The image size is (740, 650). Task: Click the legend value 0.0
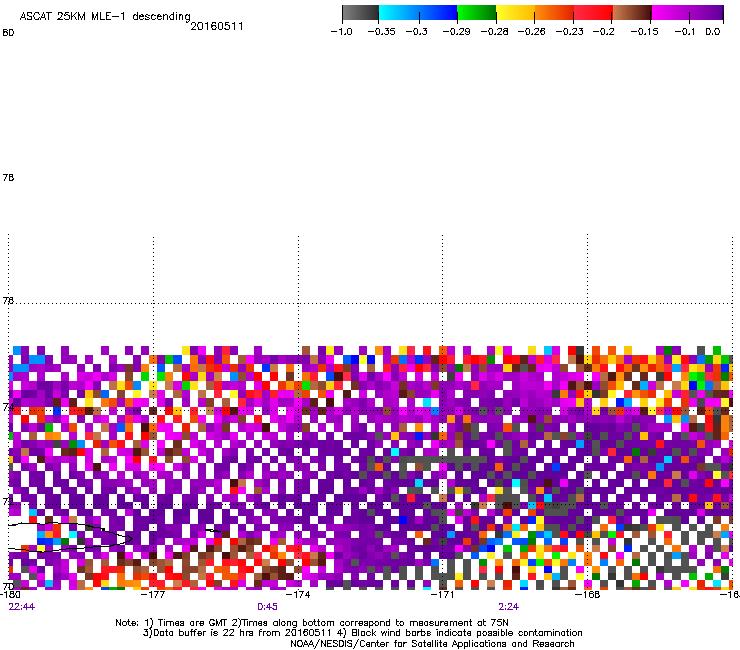pyautogui.click(x=713, y=32)
